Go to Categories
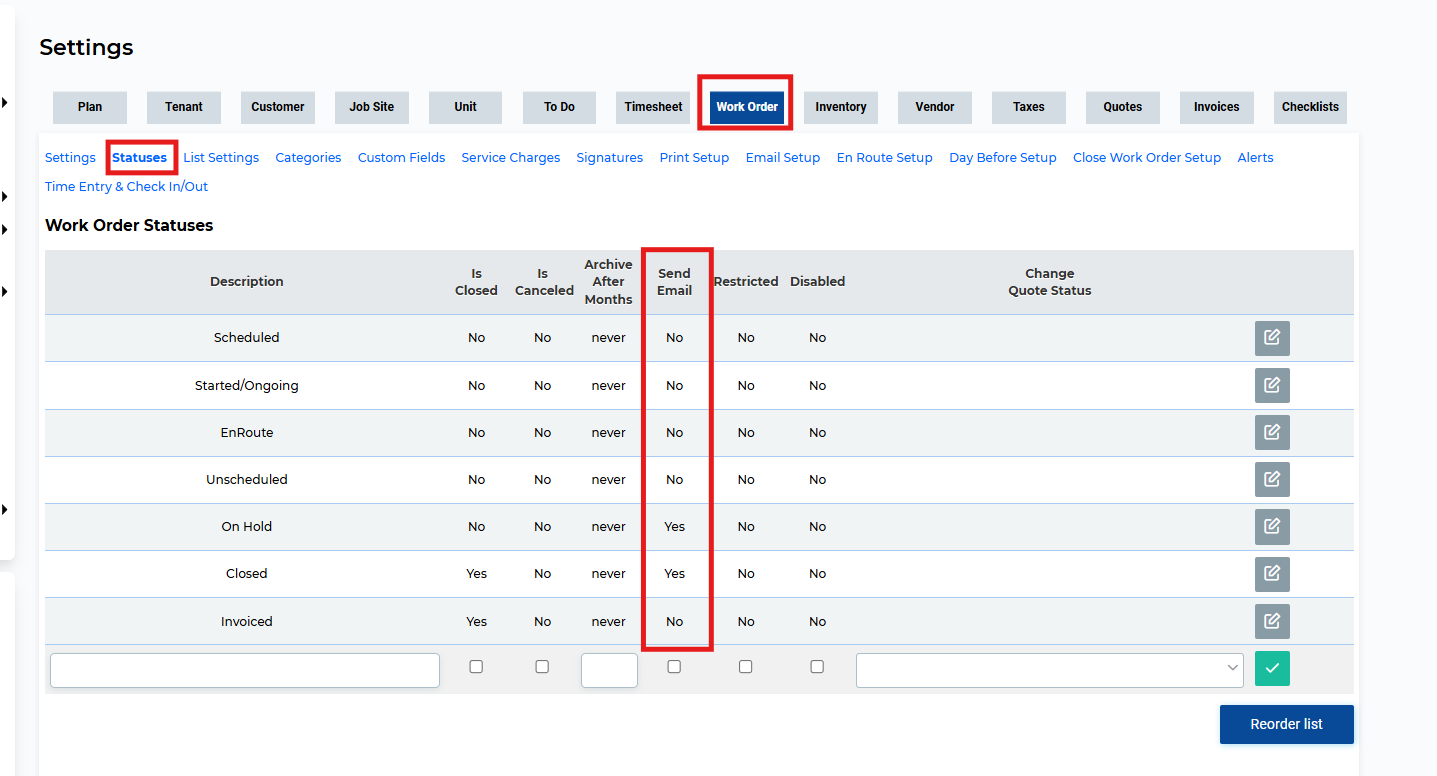 (x=308, y=158)
